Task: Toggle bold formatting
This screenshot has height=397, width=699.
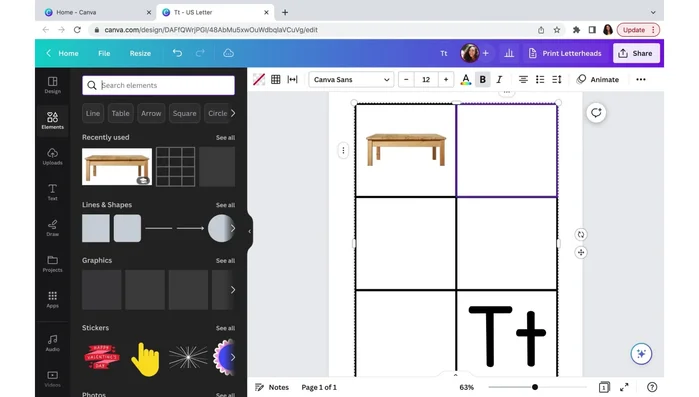Action: click(482, 79)
